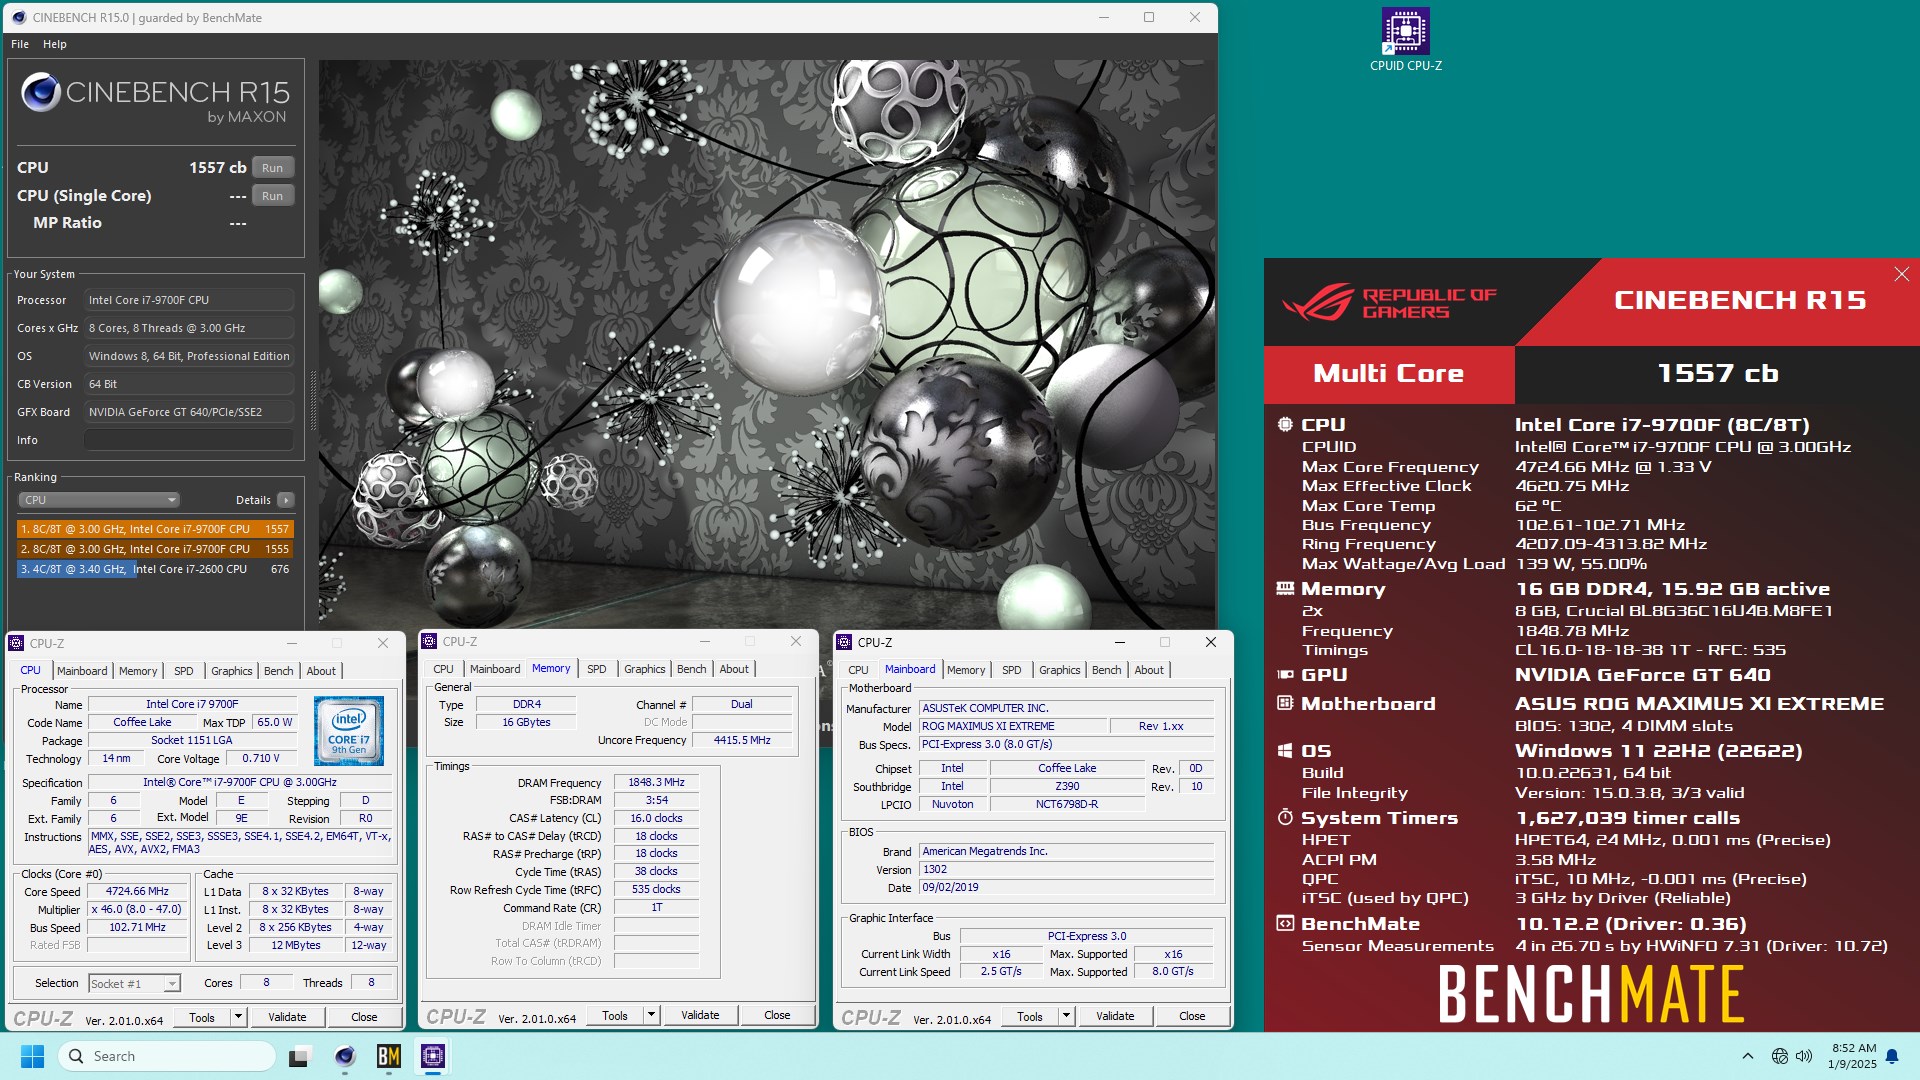1920x1080 pixels.
Task: Click the Cinebench render preview image
Action: [766, 344]
